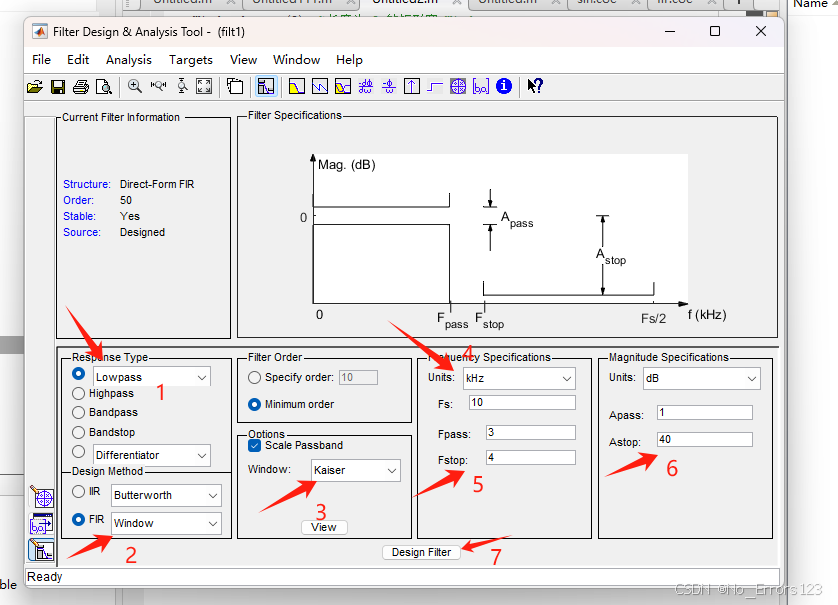
Task: Select the Zoom In tool
Action: [x=134, y=86]
